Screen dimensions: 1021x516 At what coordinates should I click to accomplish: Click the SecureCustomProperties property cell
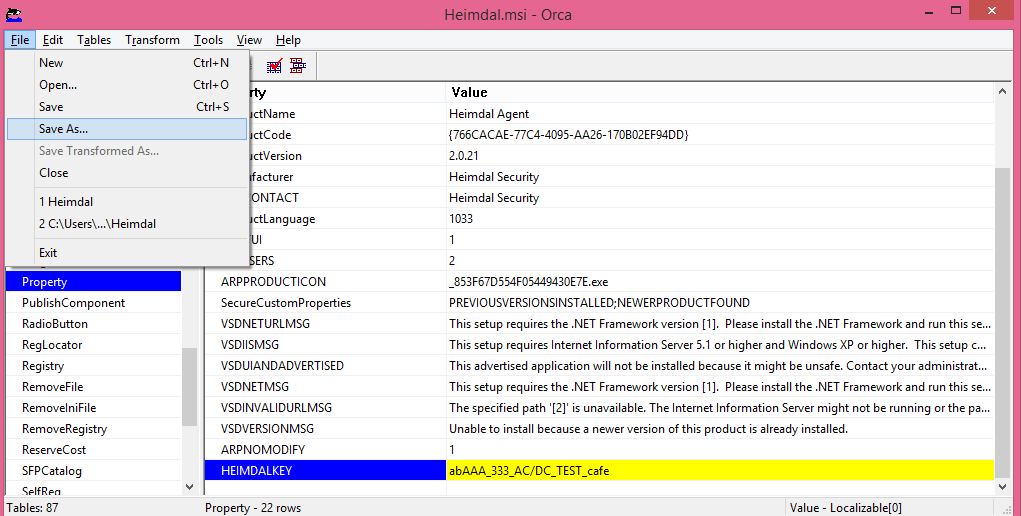(x=326, y=303)
